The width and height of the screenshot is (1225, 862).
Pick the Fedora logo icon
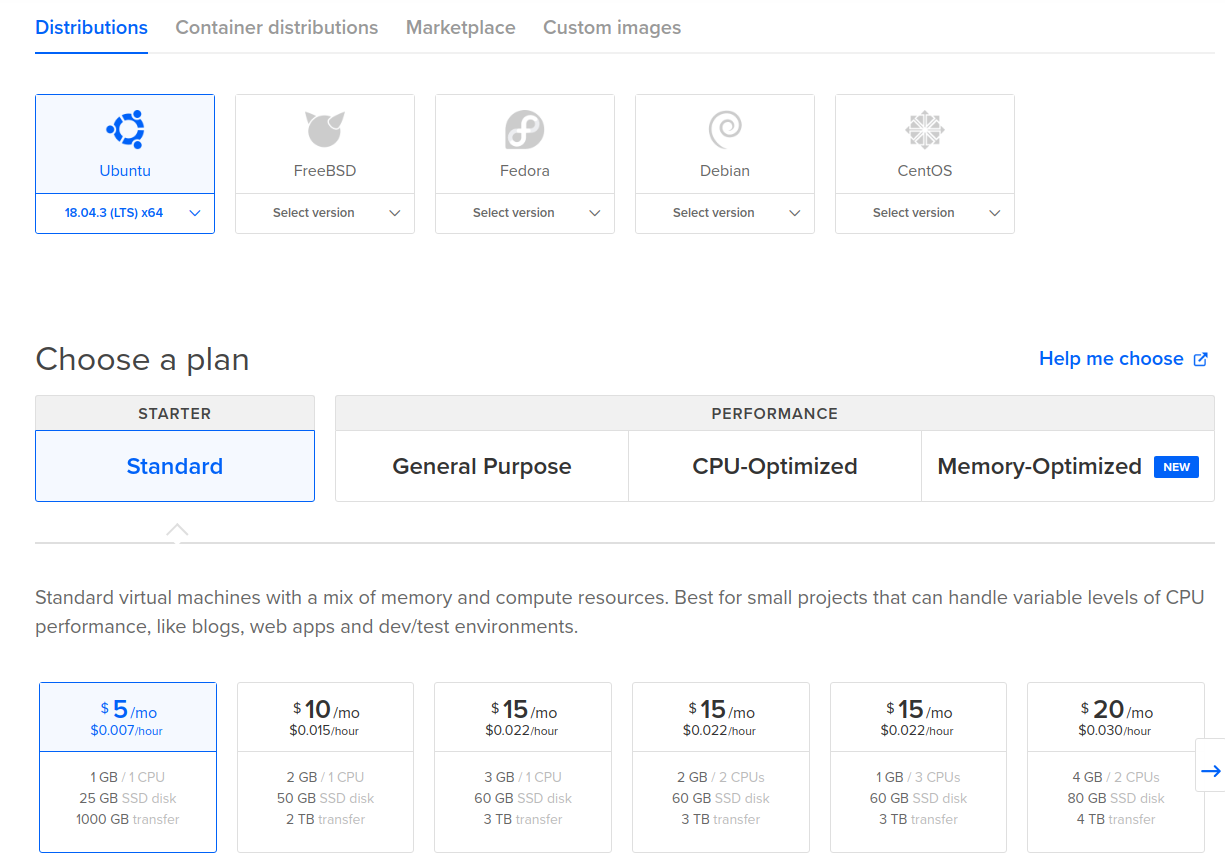[525, 130]
